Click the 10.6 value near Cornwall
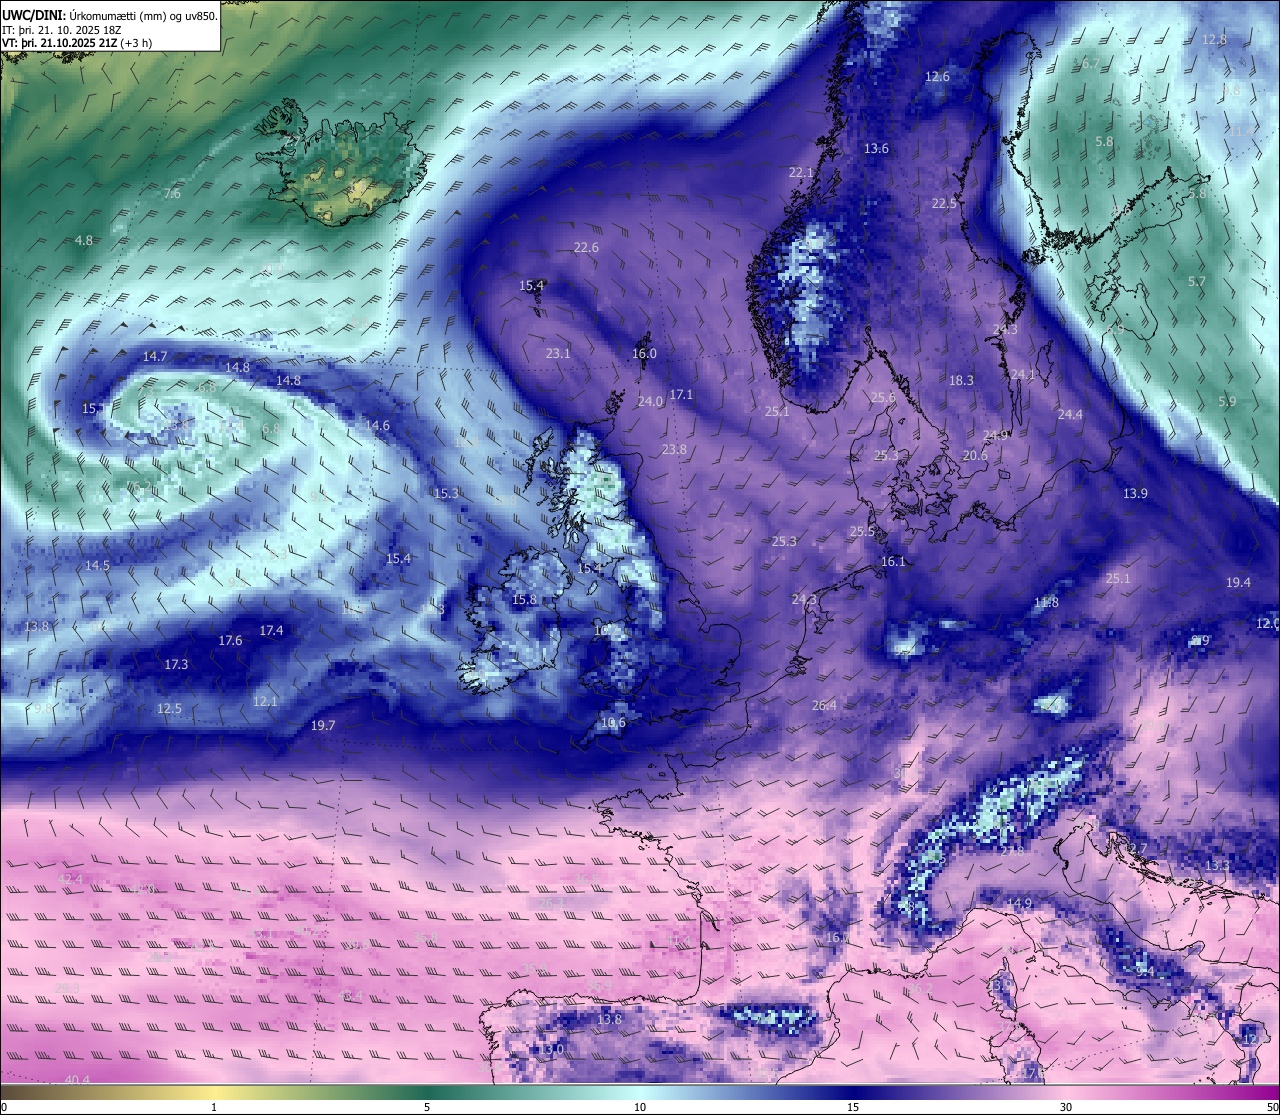 (x=613, y=723)
